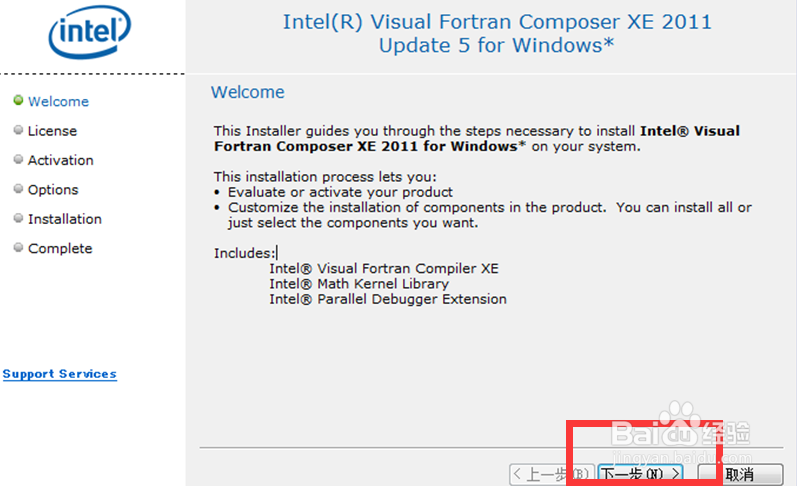797x486 pixels.
Task: Click the Intel logo
Action: tap(89, 32)
